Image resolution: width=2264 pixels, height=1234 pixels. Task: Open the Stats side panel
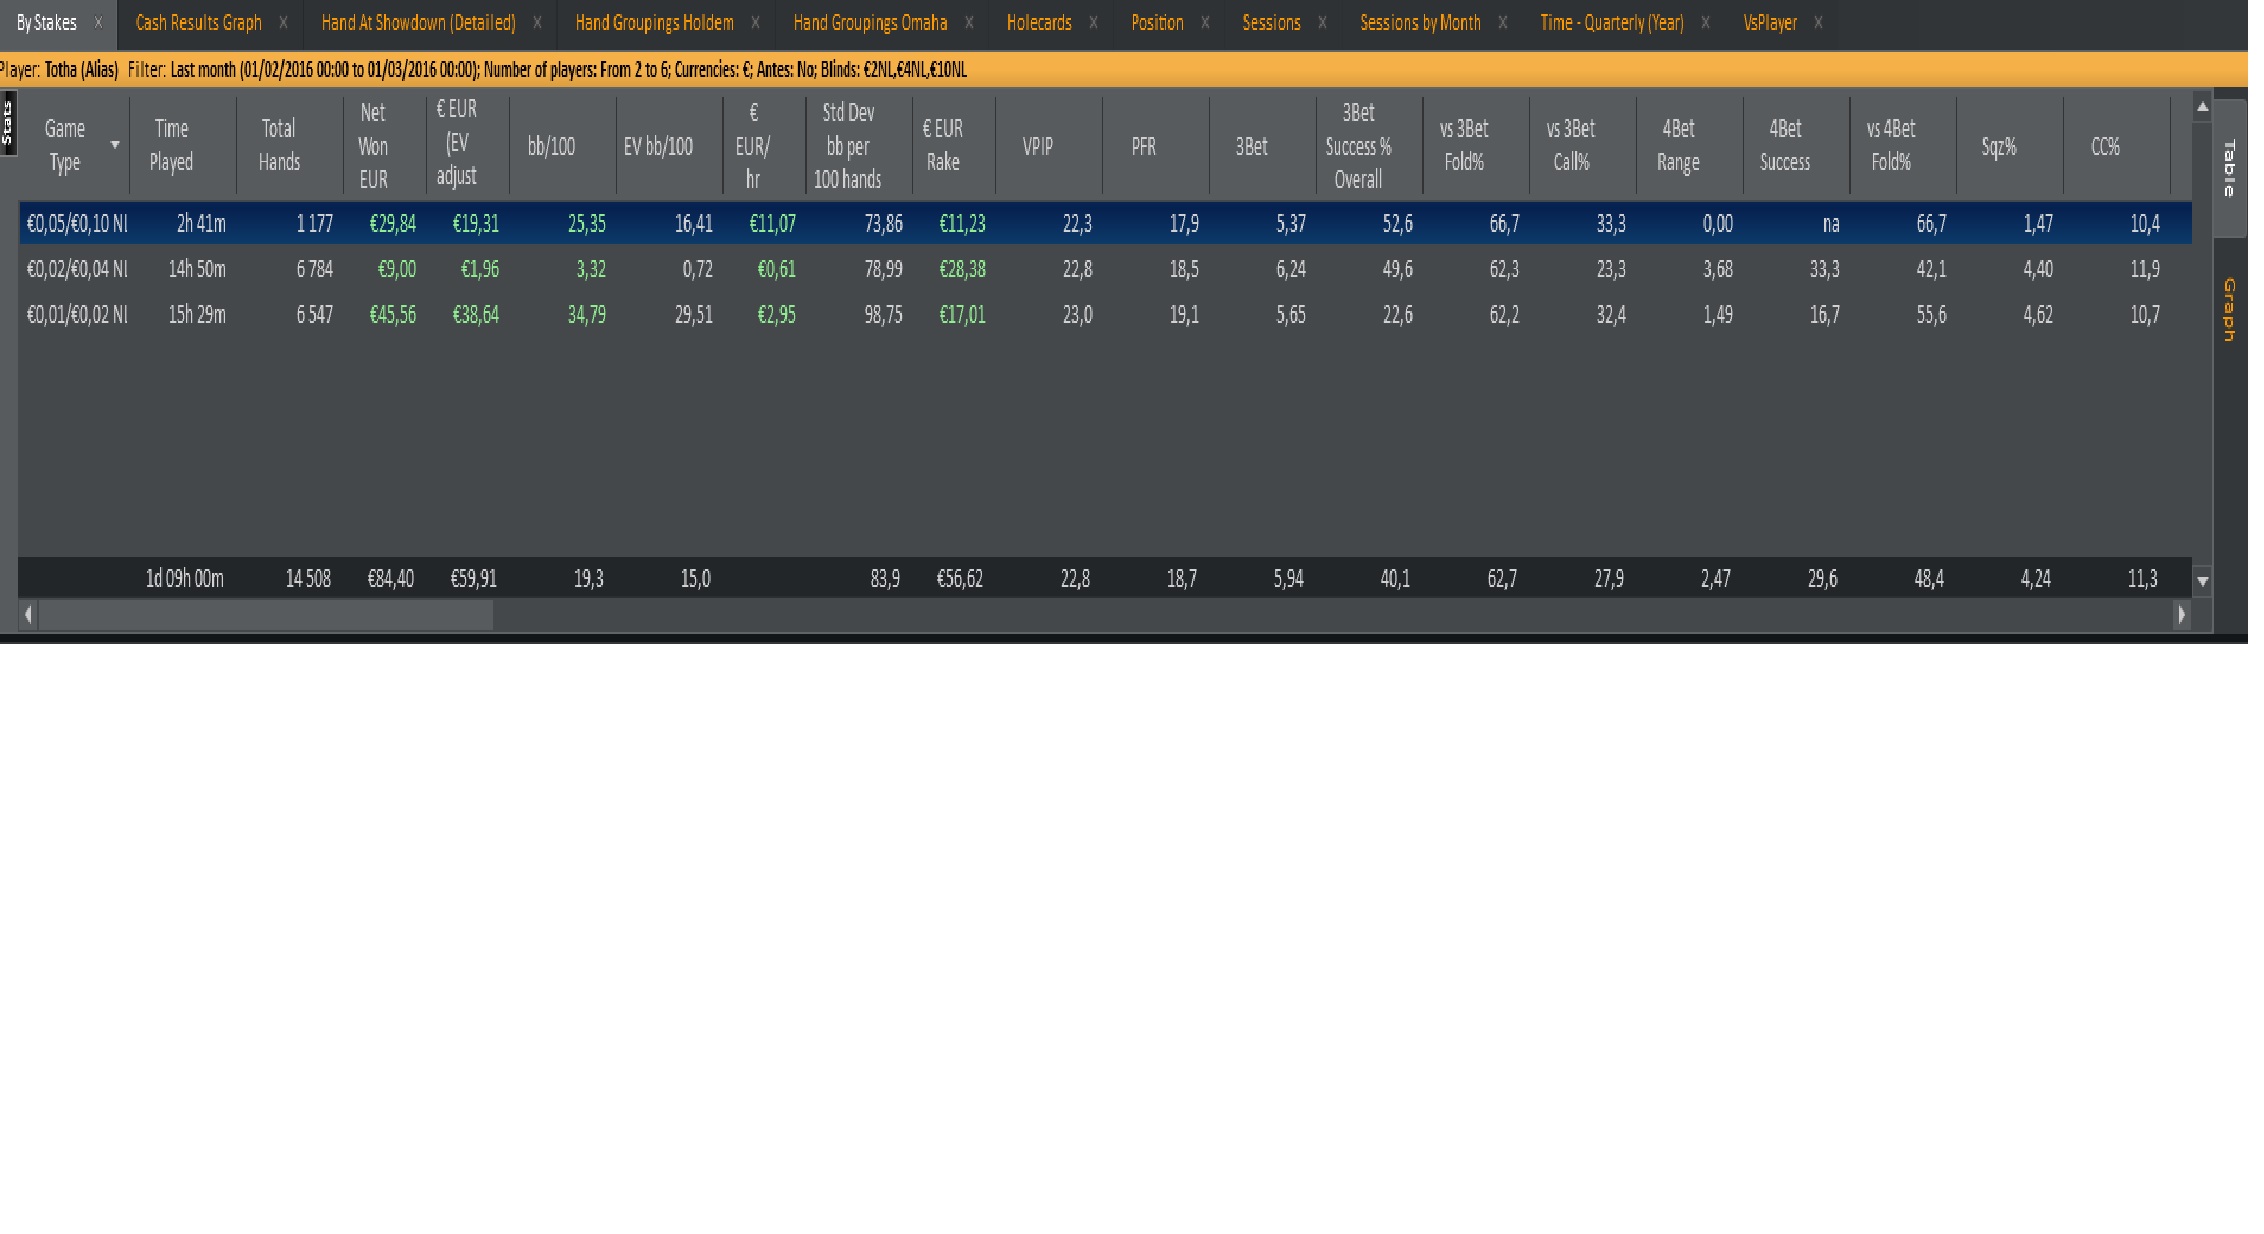[x=8, y=123]
